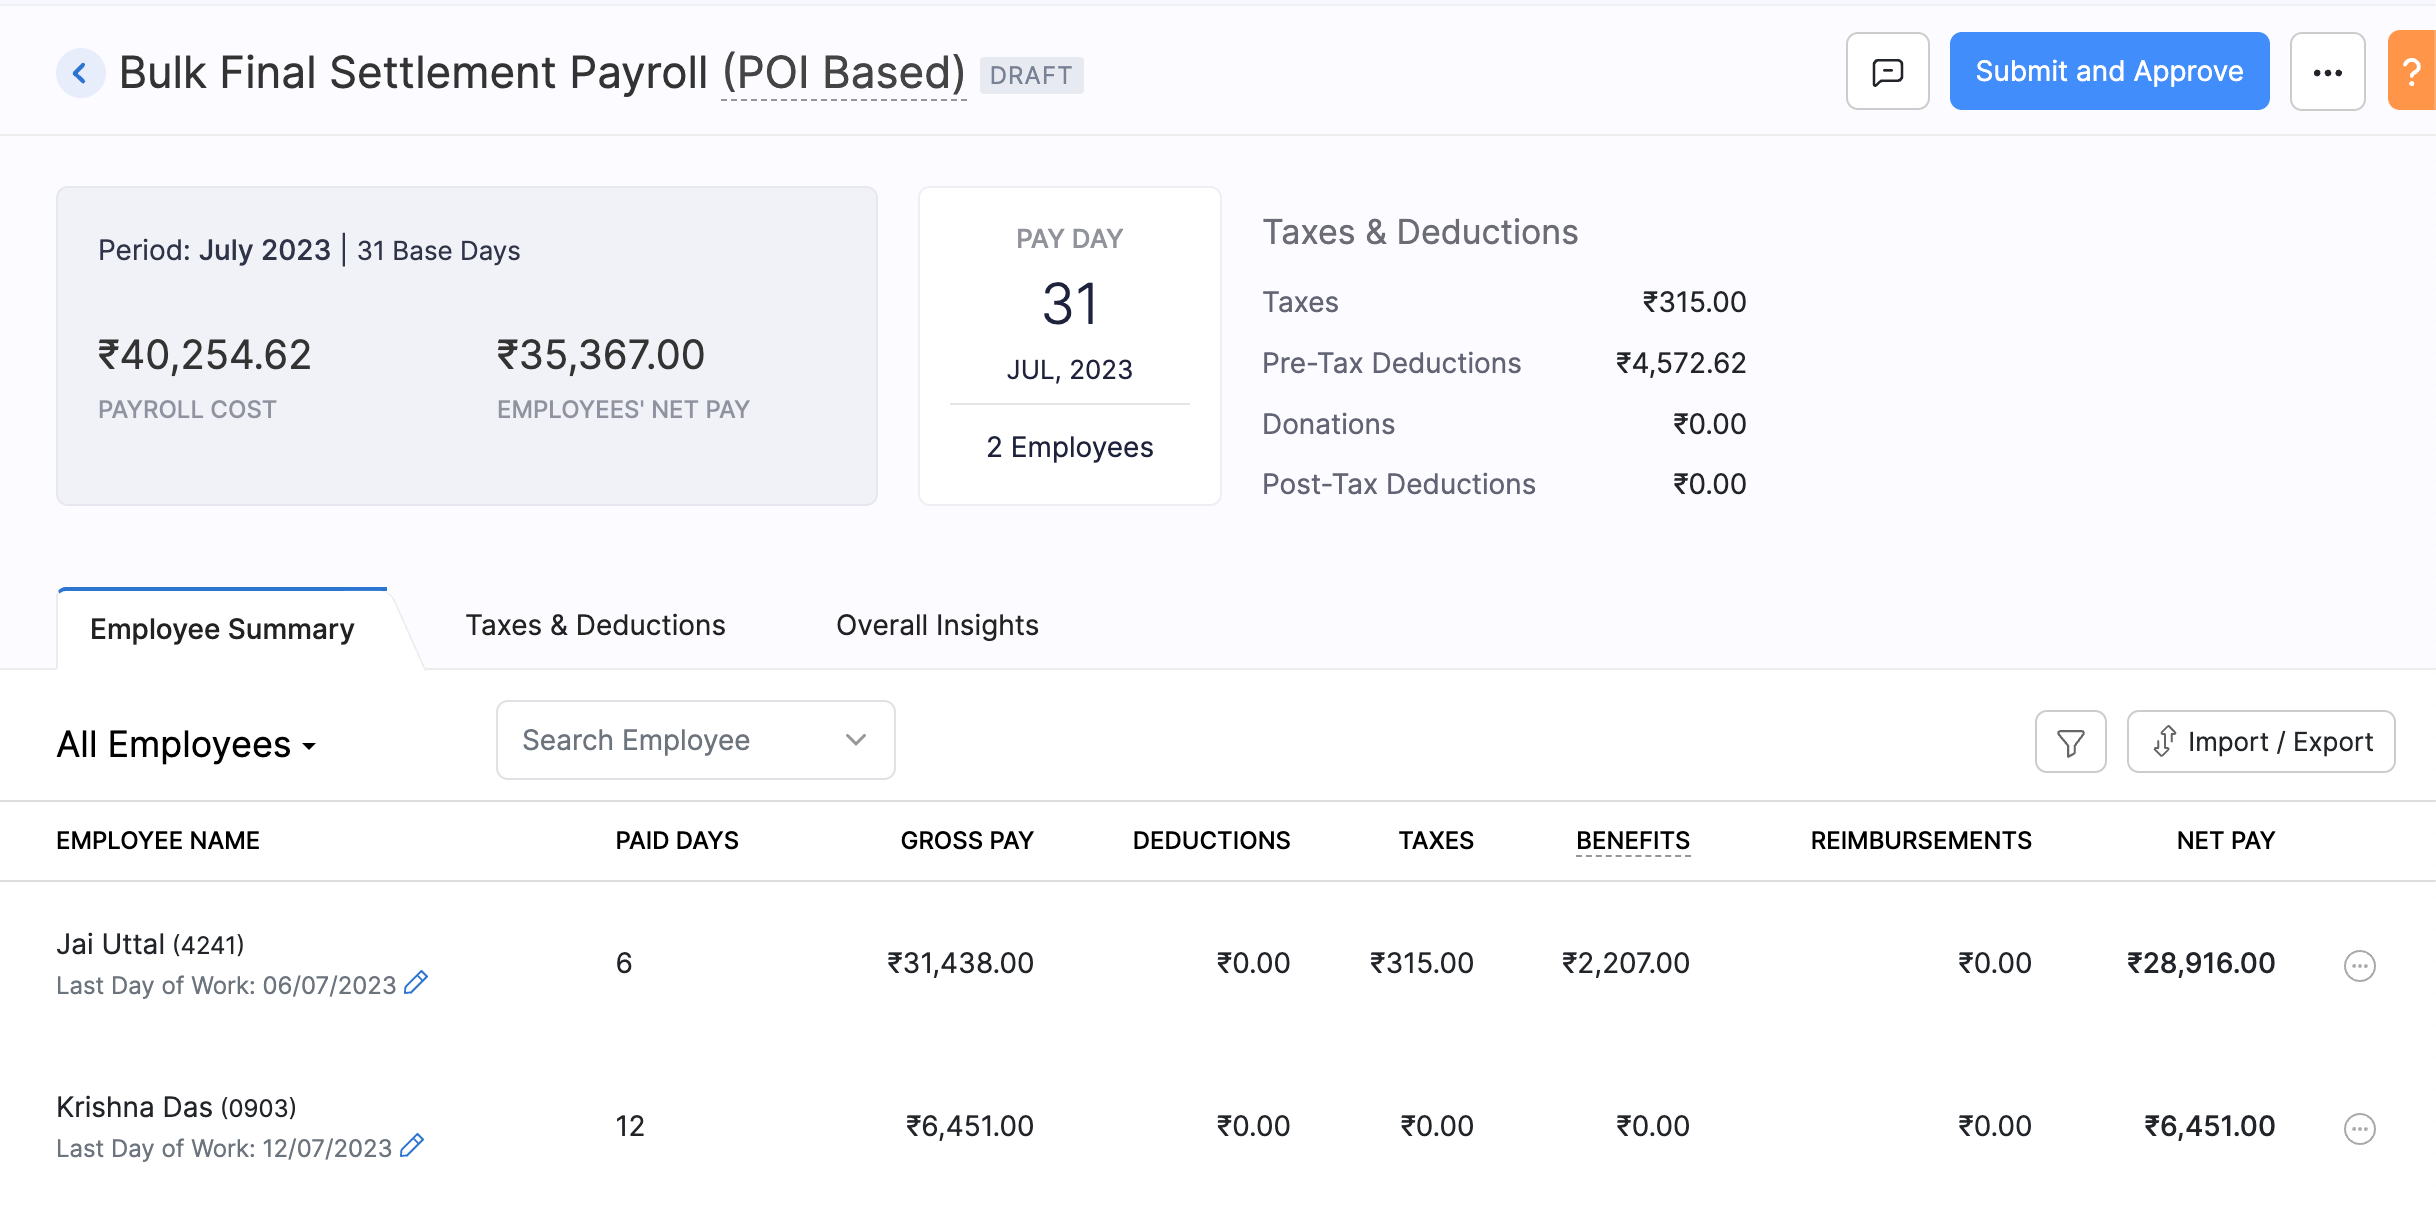Screen dimensions: 2436x1208
Task: Edit Jai Uttal's last day of work
Action: click(x=415, y=983)
